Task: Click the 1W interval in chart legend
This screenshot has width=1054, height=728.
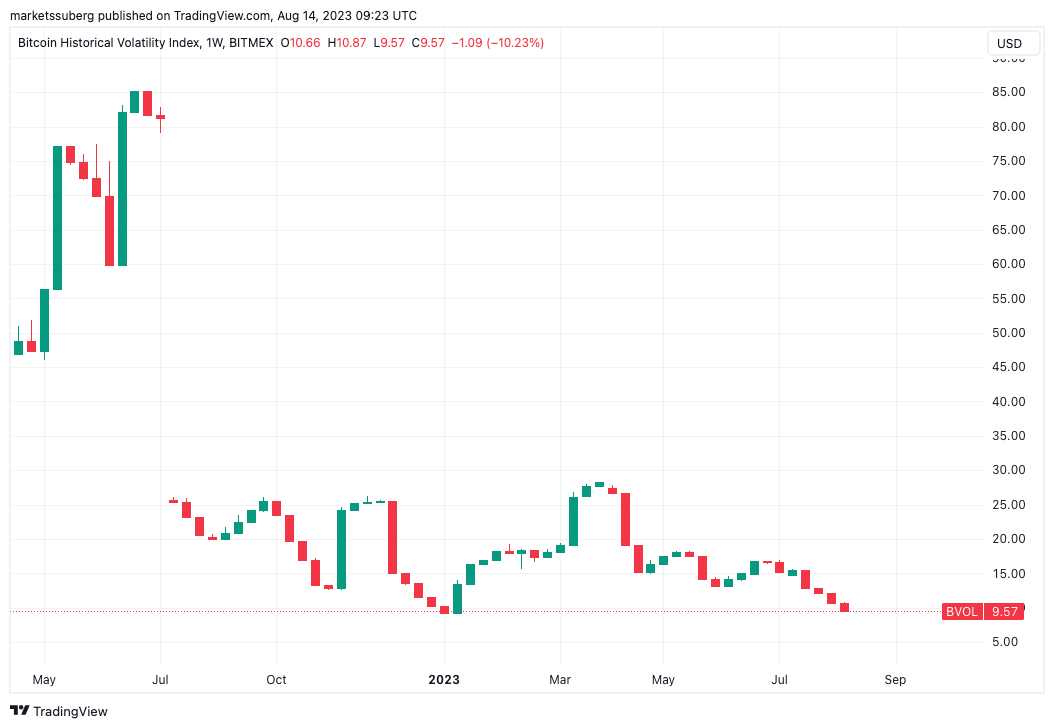Action: 213,43
